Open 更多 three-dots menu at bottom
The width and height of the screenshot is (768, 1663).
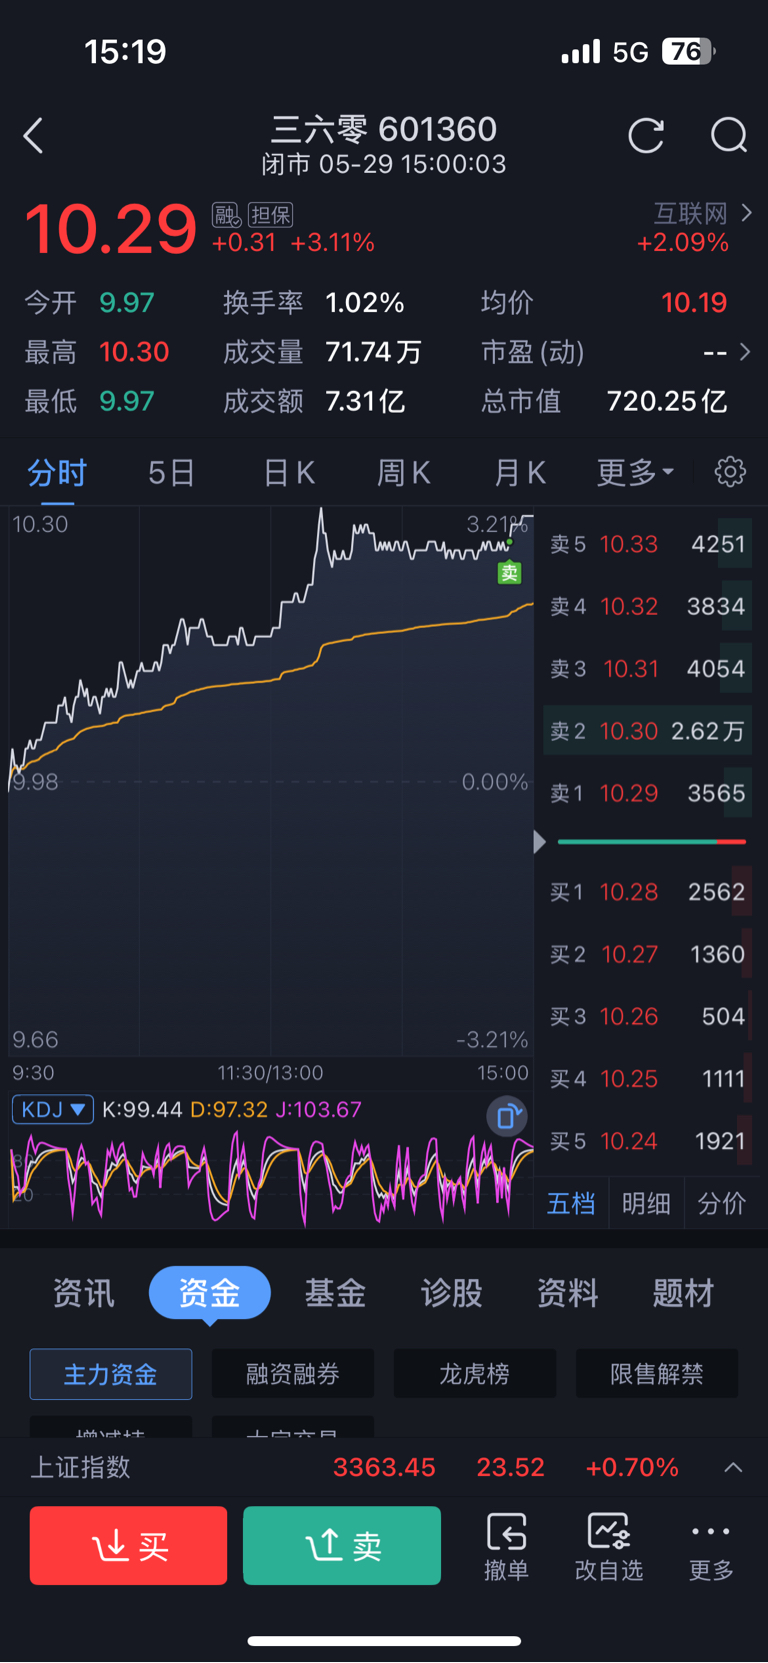coord(711,1546)
